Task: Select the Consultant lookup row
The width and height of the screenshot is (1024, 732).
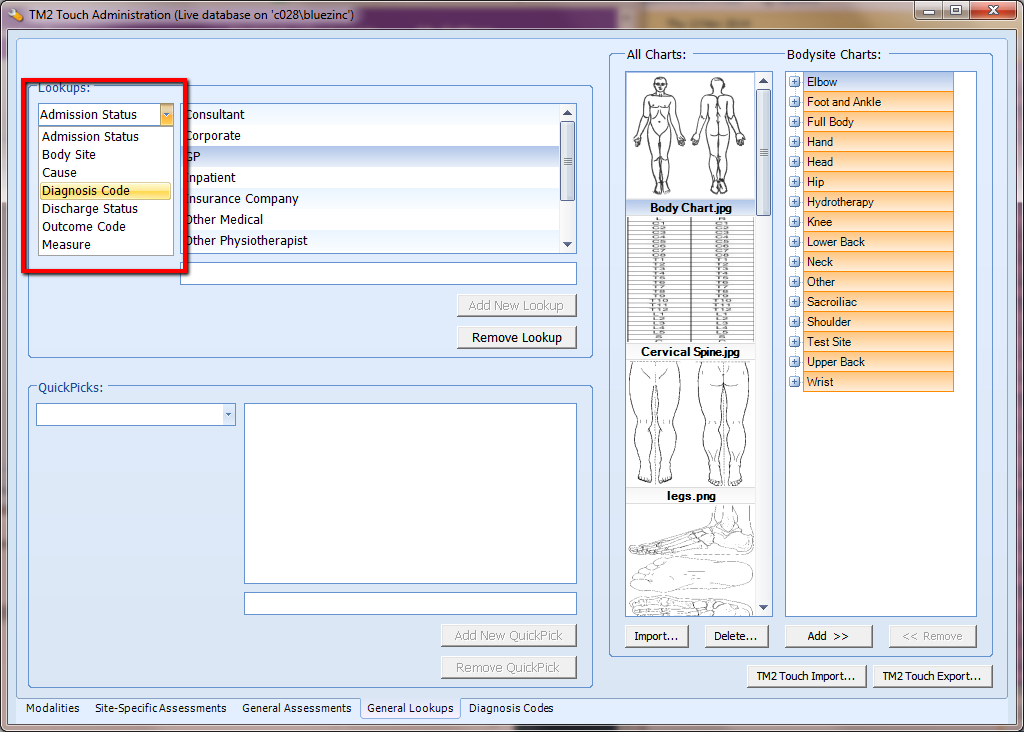Action: coord(370,114)
